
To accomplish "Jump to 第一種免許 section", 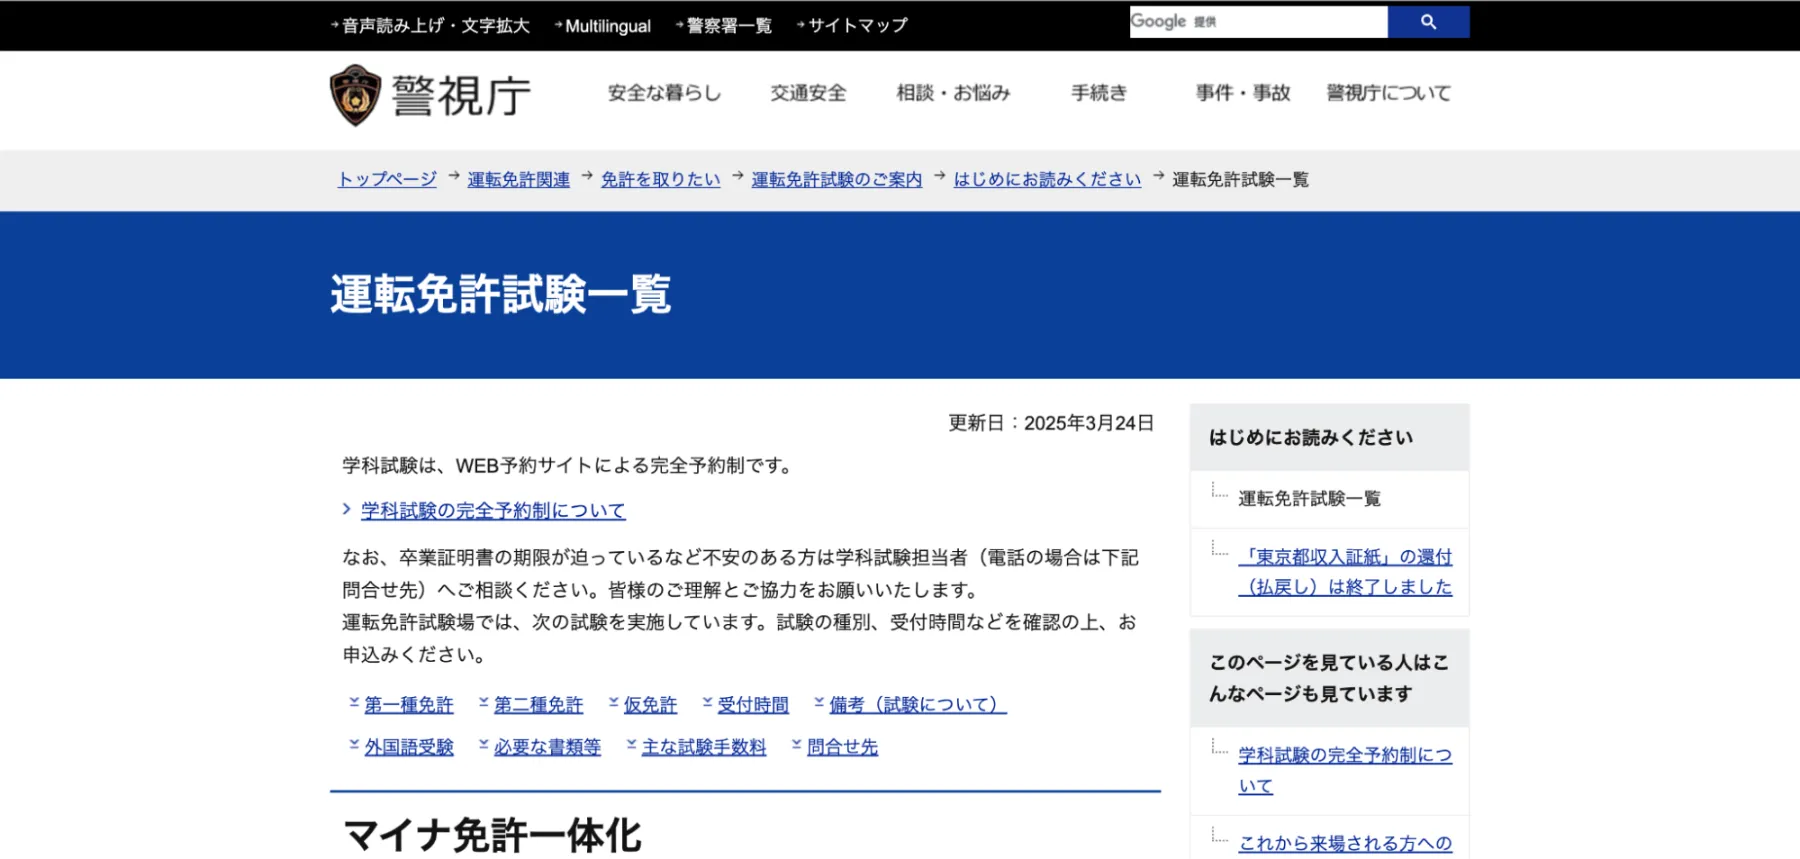I will pos(408,705).
